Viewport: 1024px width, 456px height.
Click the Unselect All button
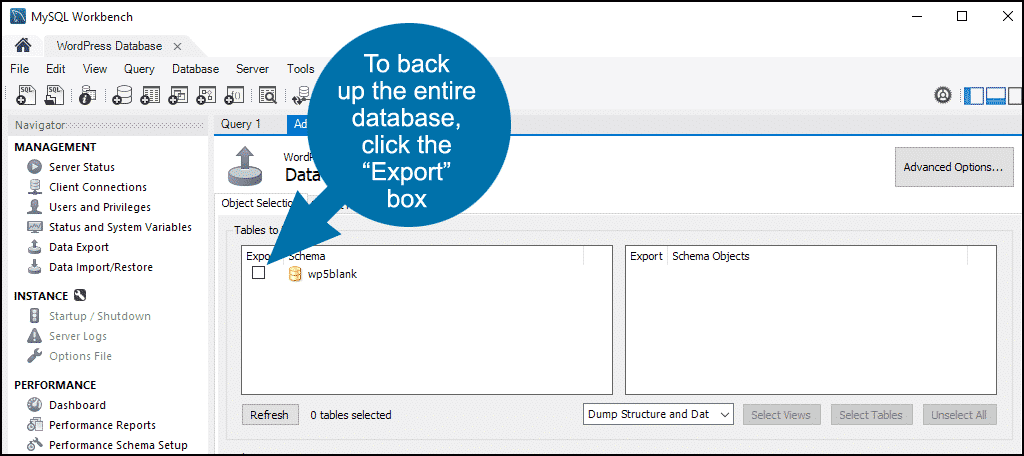959,415
